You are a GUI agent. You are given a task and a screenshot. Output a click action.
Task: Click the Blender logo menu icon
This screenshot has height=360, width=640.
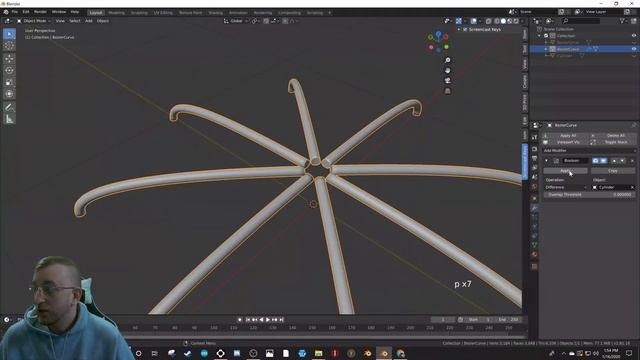(x=6, y=12)
